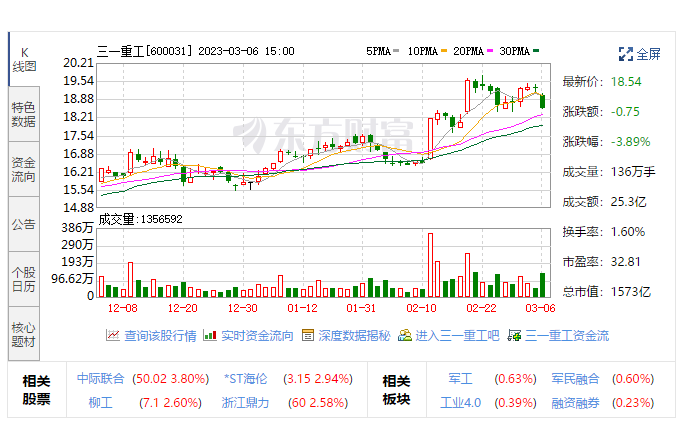Open the K线图 tab
This screenshot has height=446, width=684.
pyautogui.click(x=24, y=59)
